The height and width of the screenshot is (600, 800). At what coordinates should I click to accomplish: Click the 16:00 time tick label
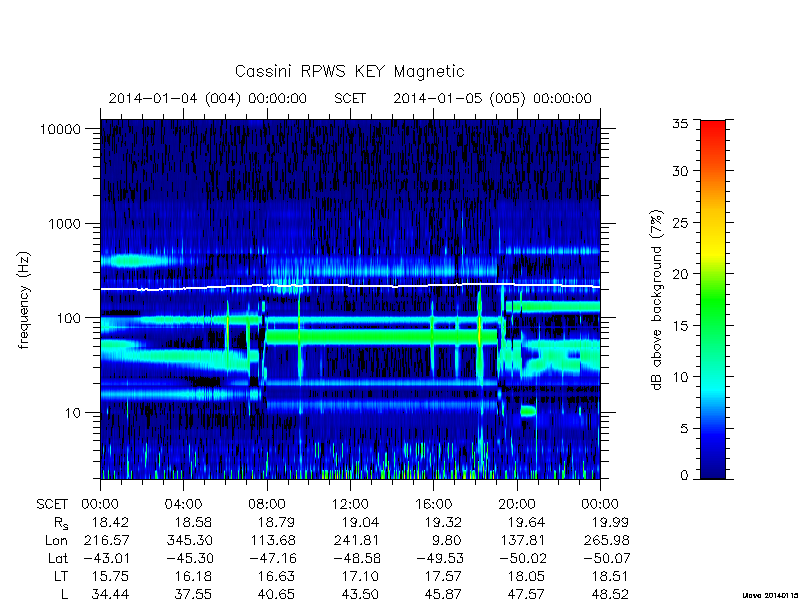click(x=433, y=504)
